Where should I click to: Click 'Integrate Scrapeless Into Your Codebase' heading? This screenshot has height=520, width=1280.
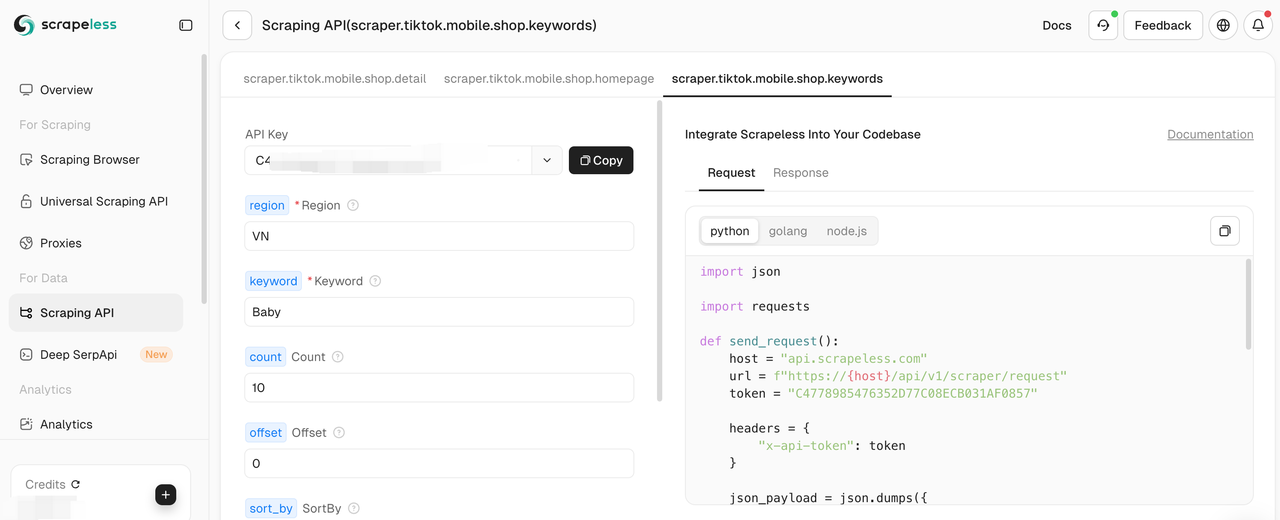pyautogui.click(x=803, y=134)
